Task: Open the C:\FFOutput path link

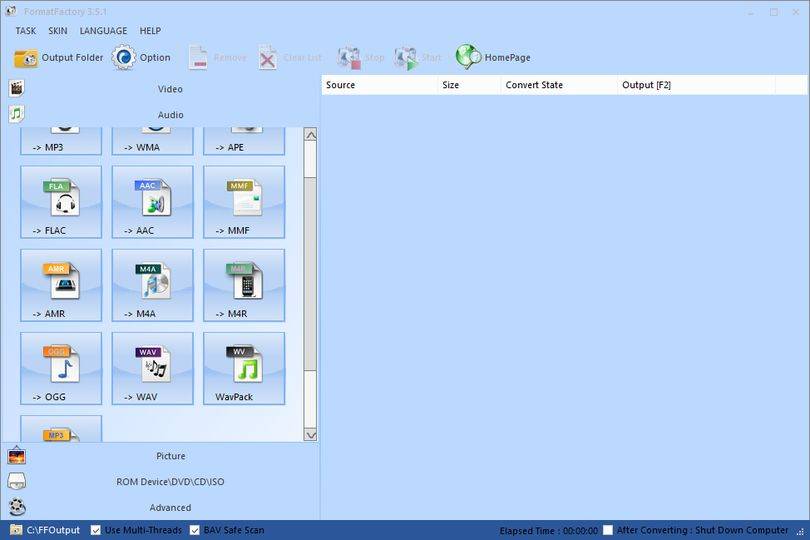Action: coord(53,530)
